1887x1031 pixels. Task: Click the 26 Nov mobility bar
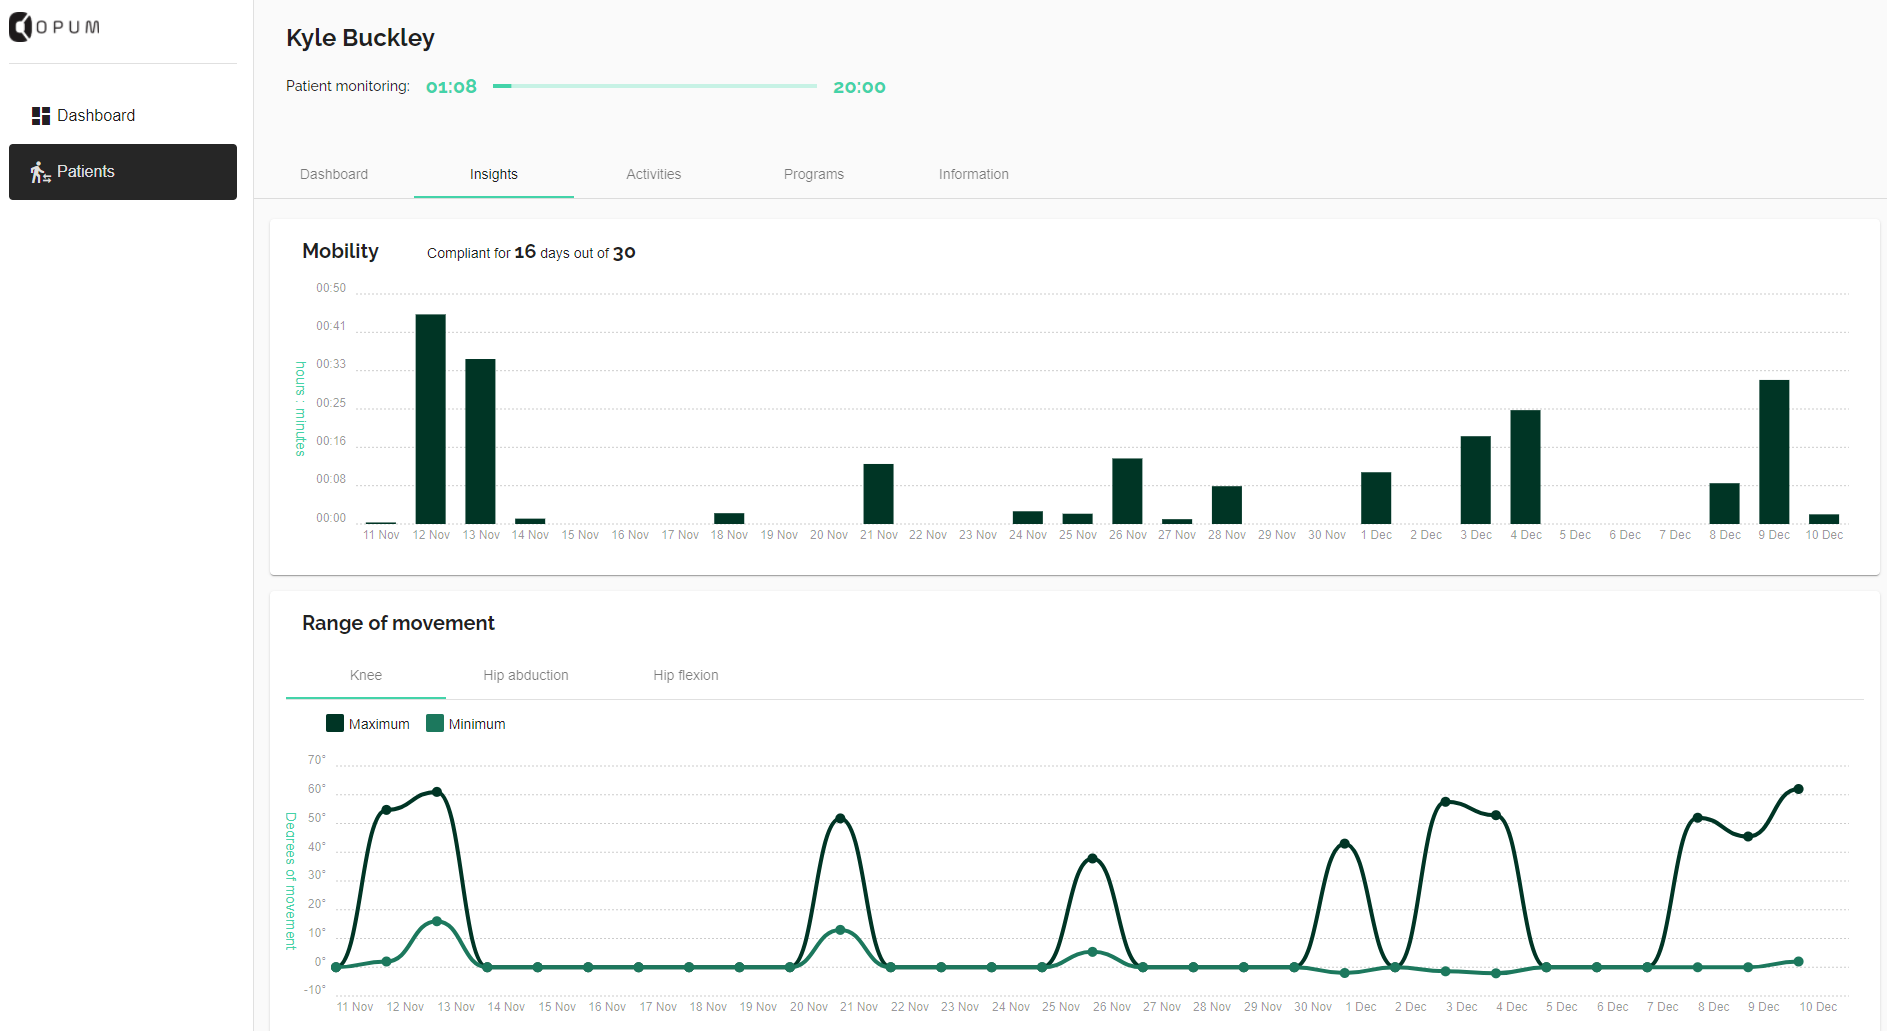[x=1127, y=491]
